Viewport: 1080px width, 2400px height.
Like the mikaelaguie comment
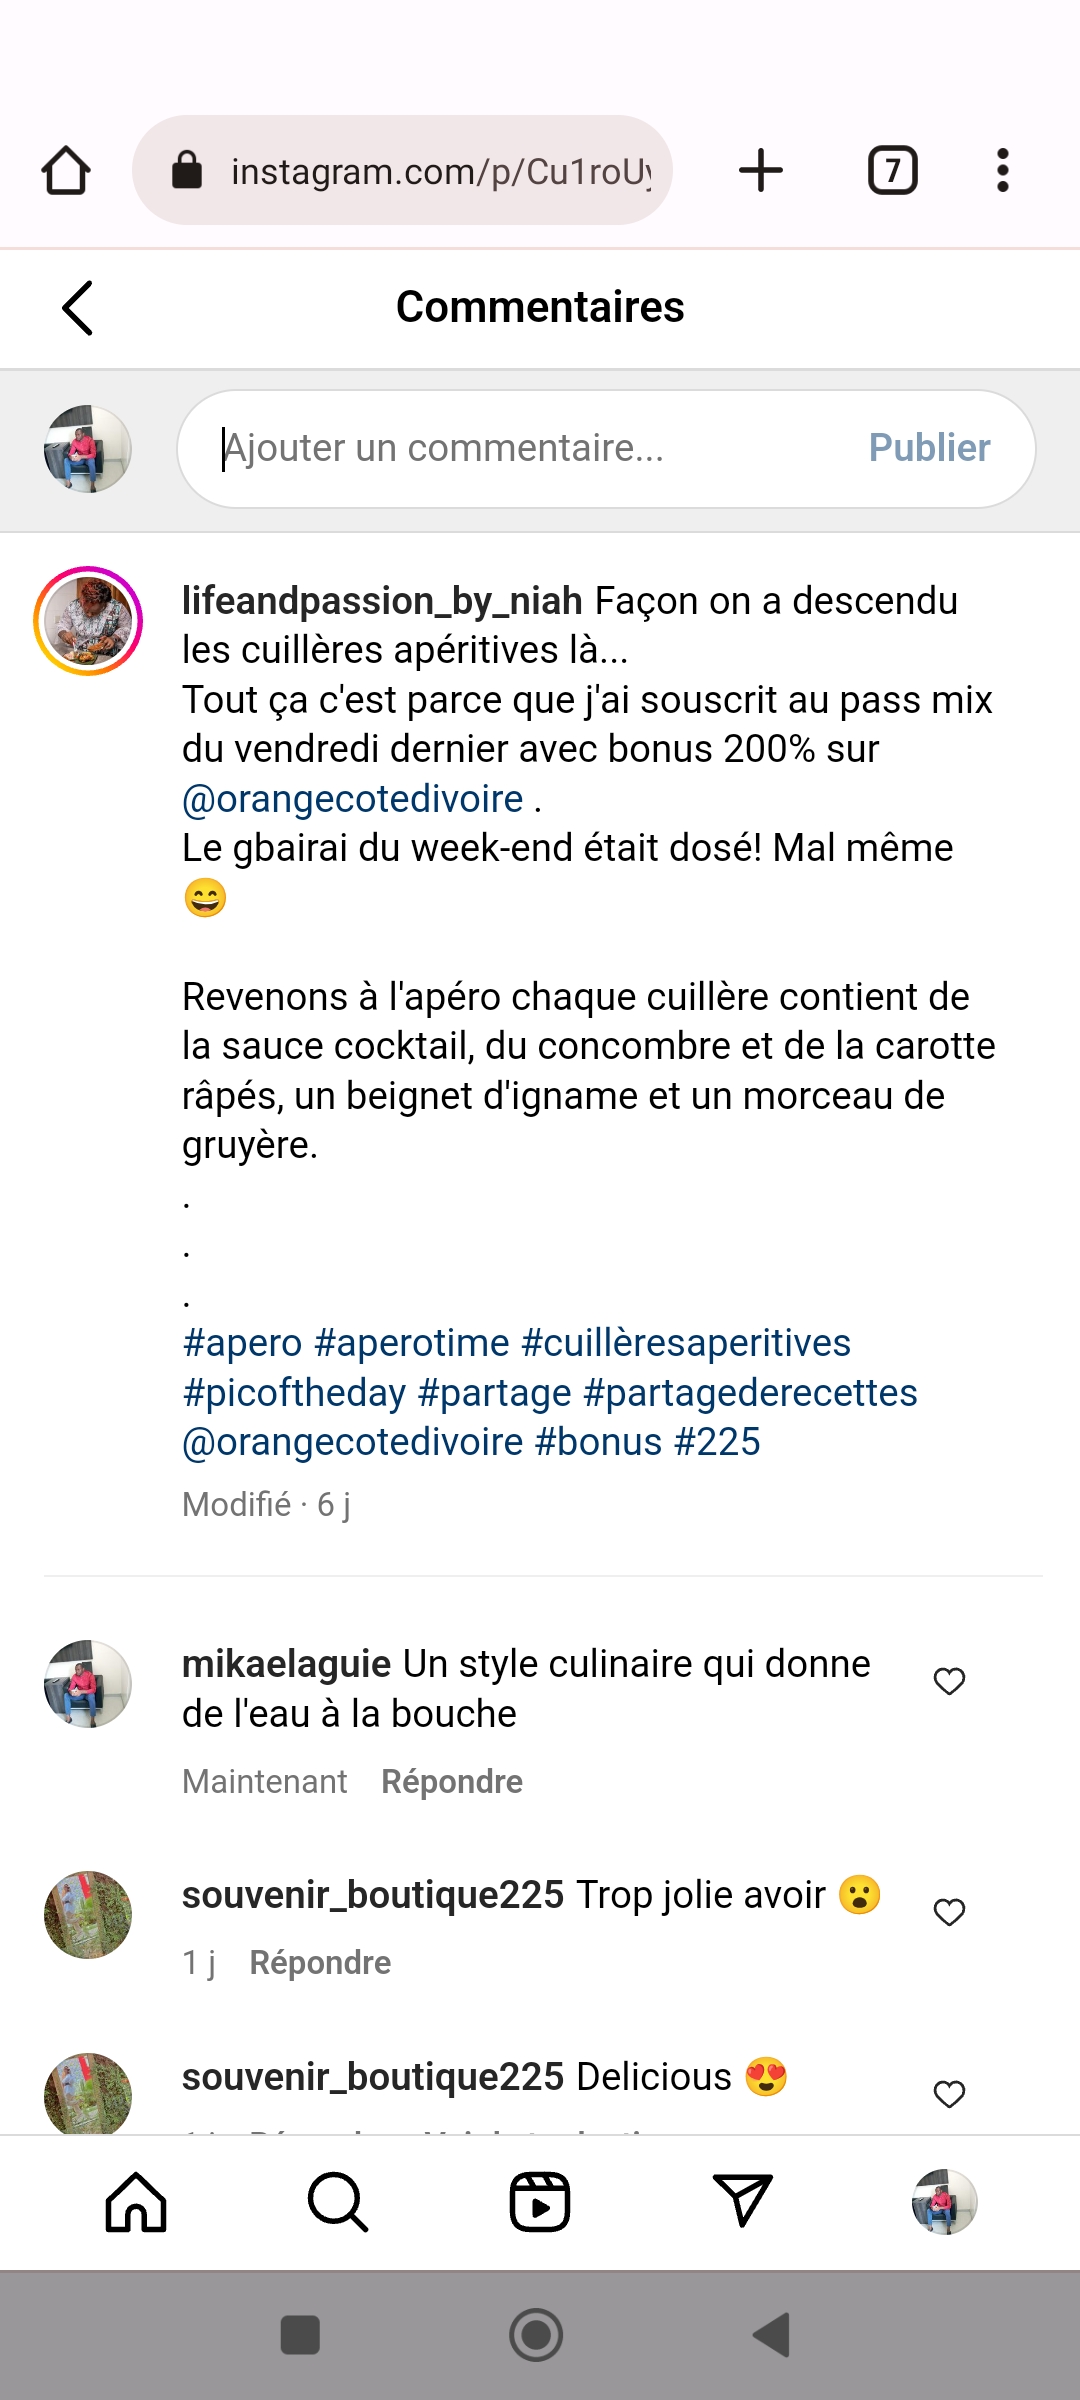click(x=949, y=1681)
